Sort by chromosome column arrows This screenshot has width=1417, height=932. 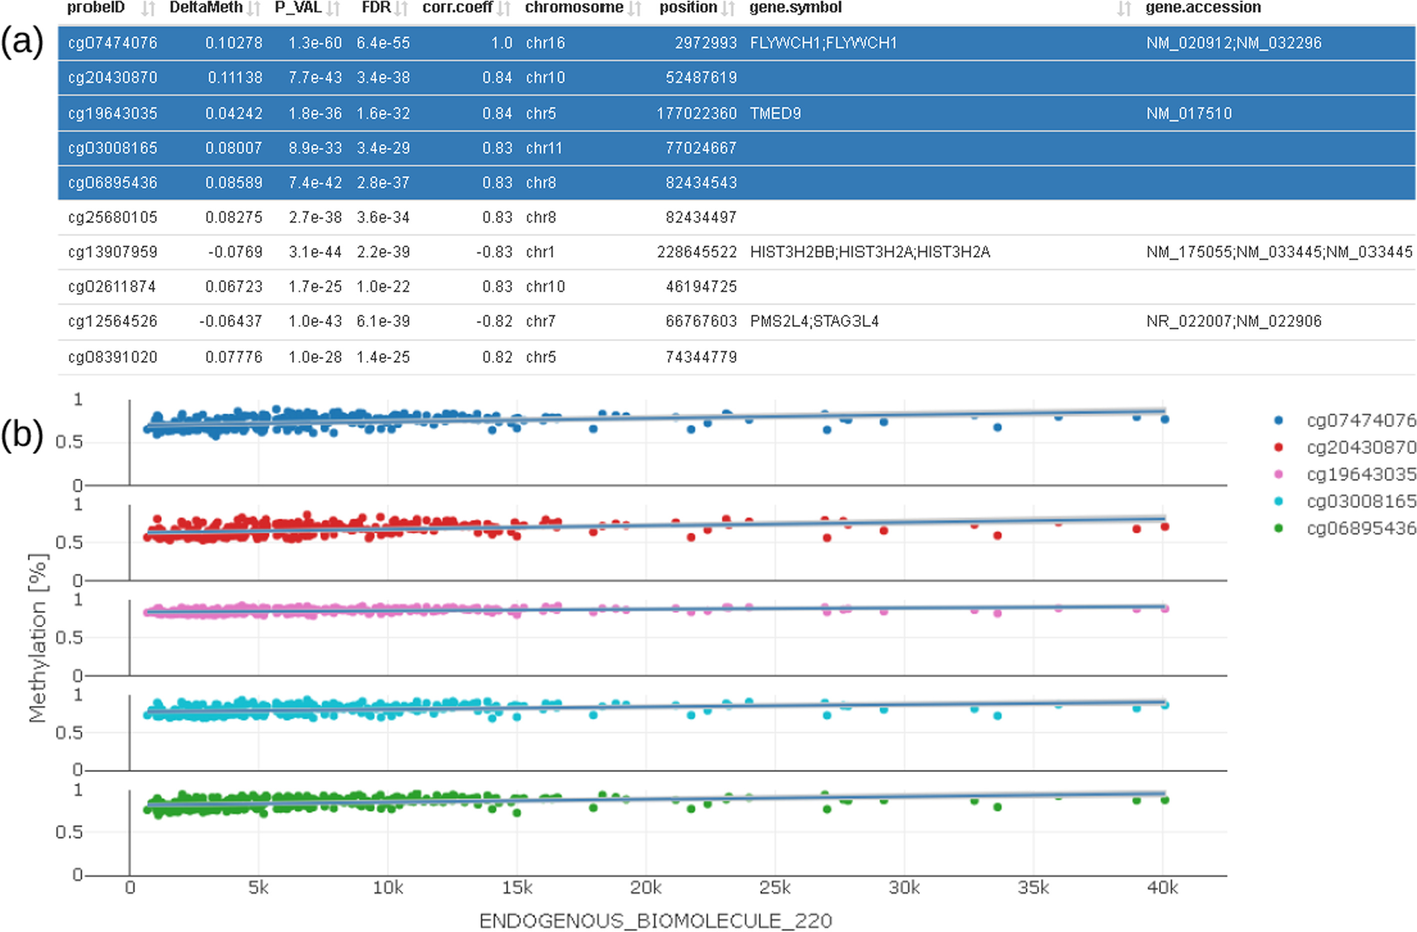pyautogui.click(x=635, y=9)
